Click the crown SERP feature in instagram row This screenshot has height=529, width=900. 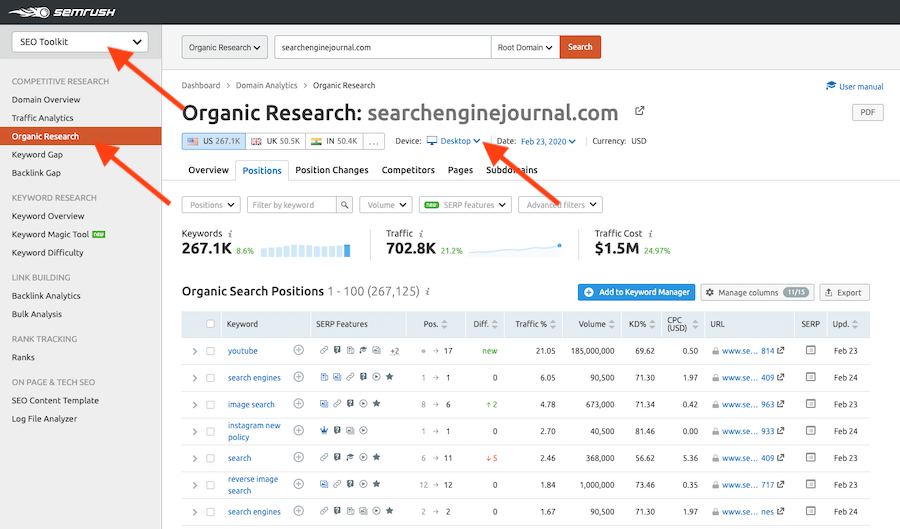point(324,430)
